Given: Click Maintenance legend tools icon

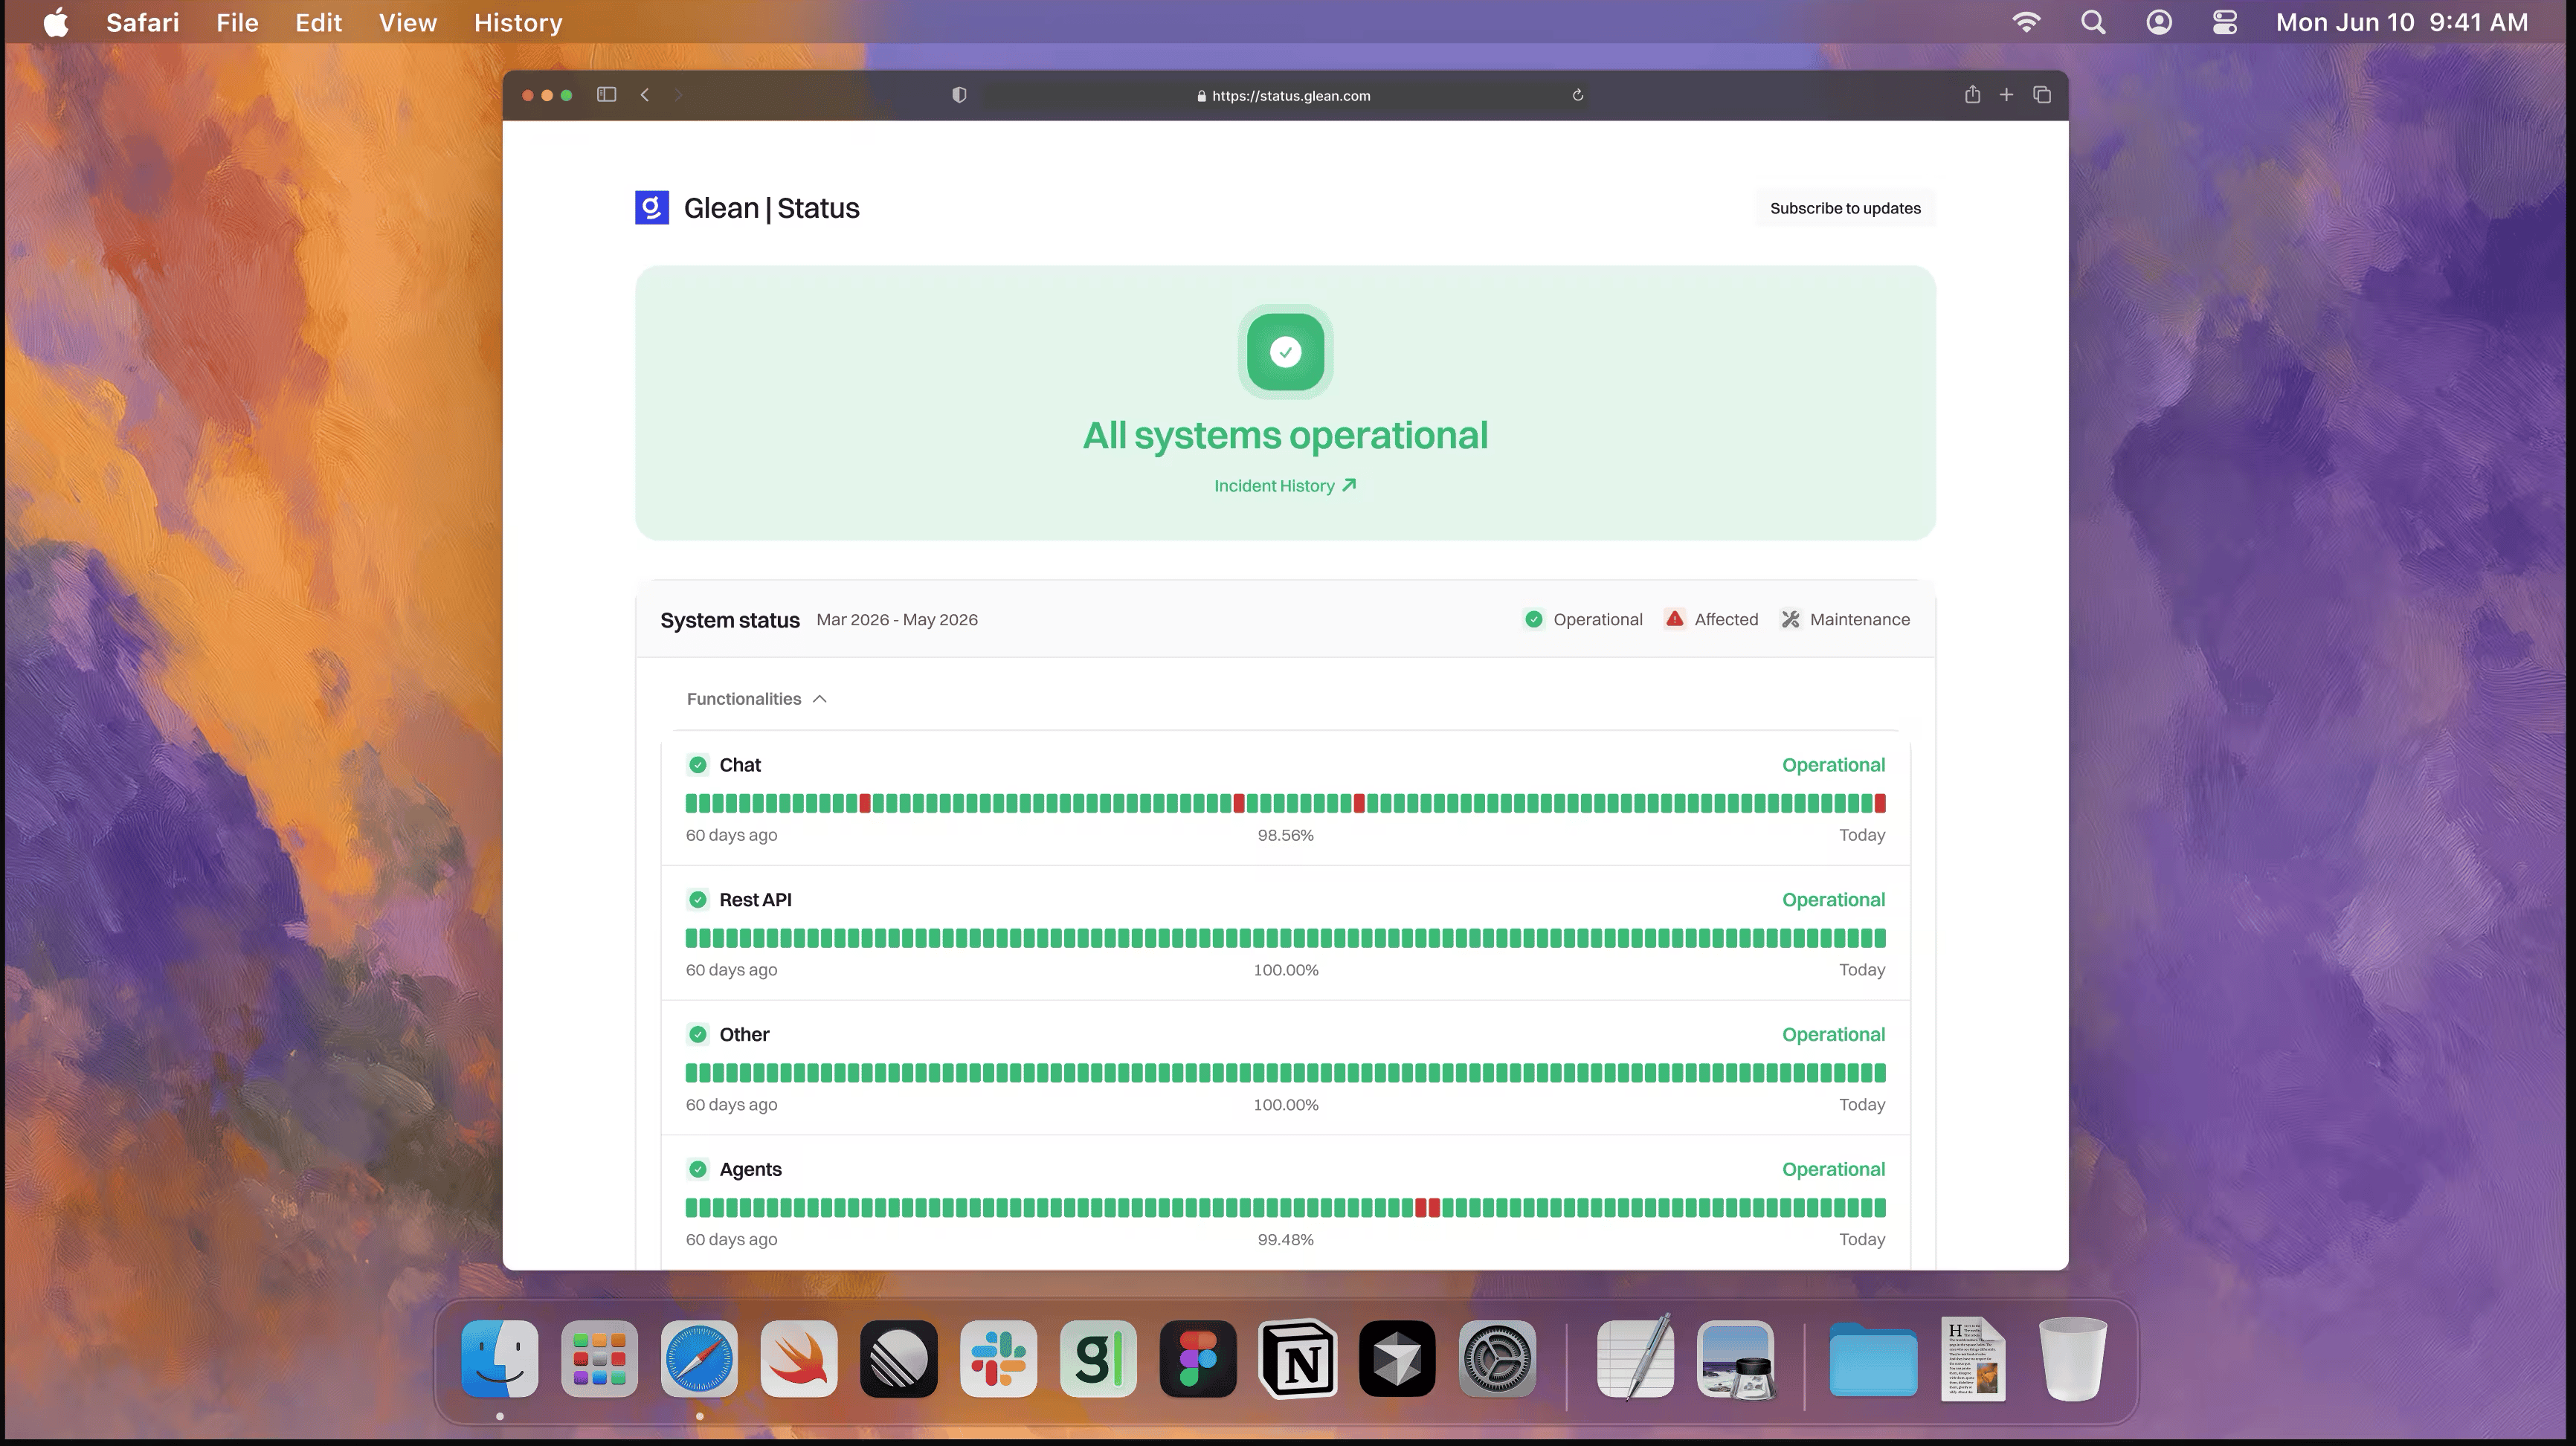Looking at the screenshot, I should 1790,619.
